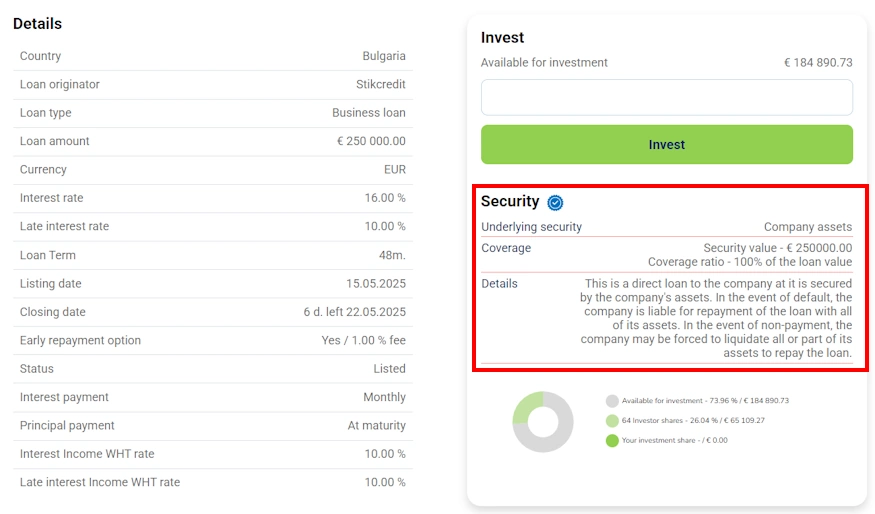
Task: Click the blue verified Security badge icon
Action: (555, 203)
